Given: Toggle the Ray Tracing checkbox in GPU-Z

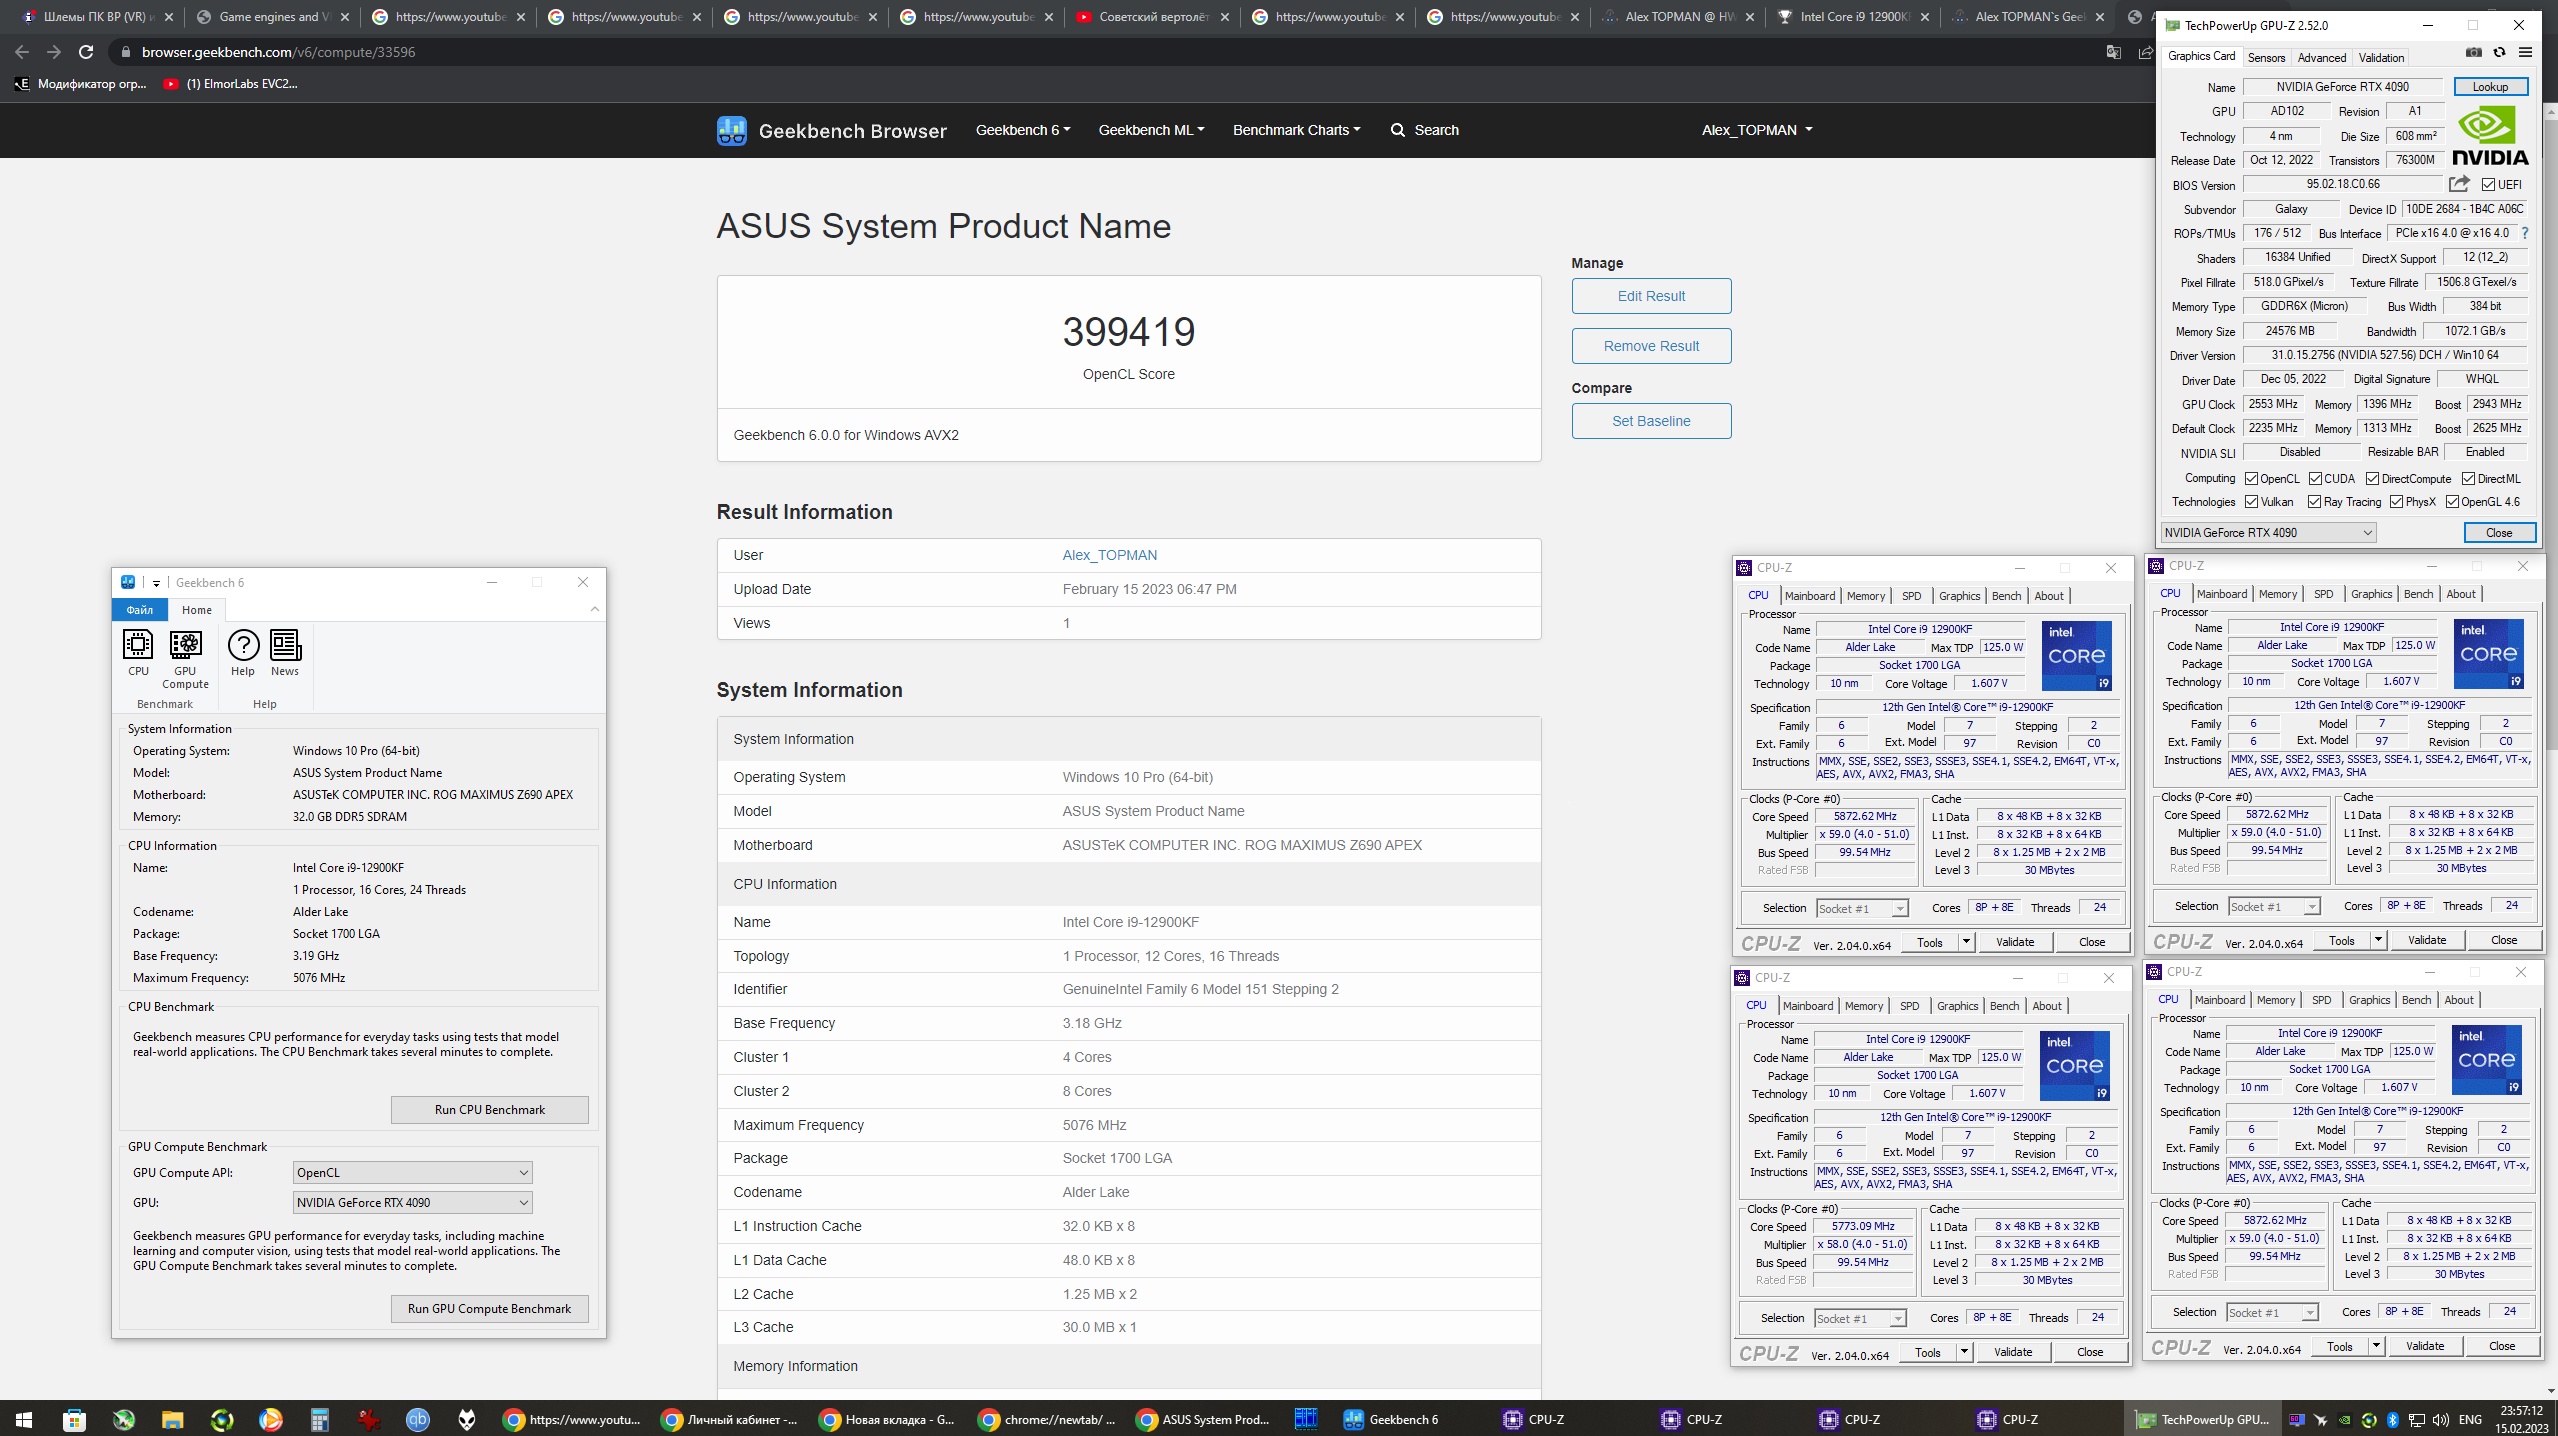Looking at the screenshot, I should [2314, 502].
